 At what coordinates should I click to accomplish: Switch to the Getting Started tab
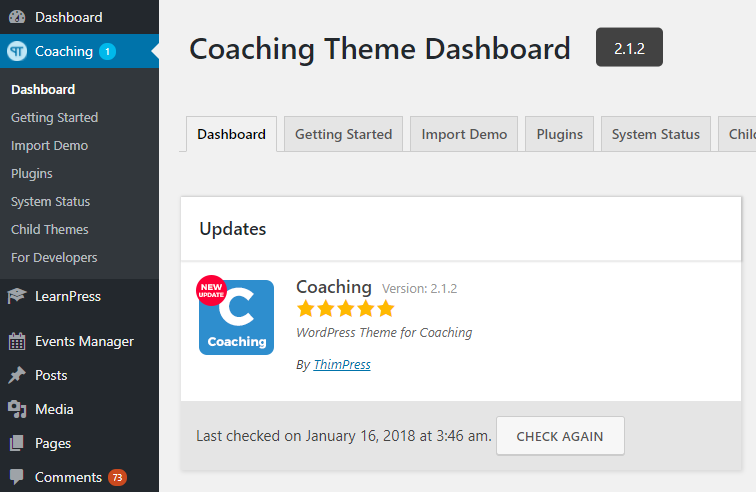coord(343,134)
